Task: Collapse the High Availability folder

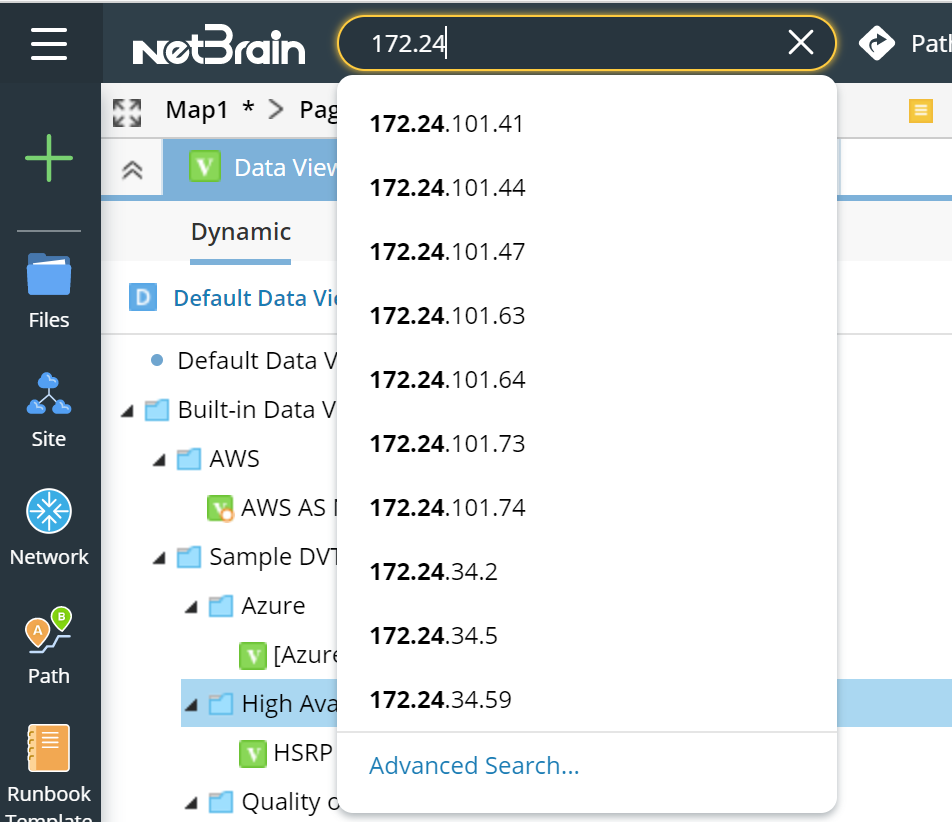Action: click(191, 705)
